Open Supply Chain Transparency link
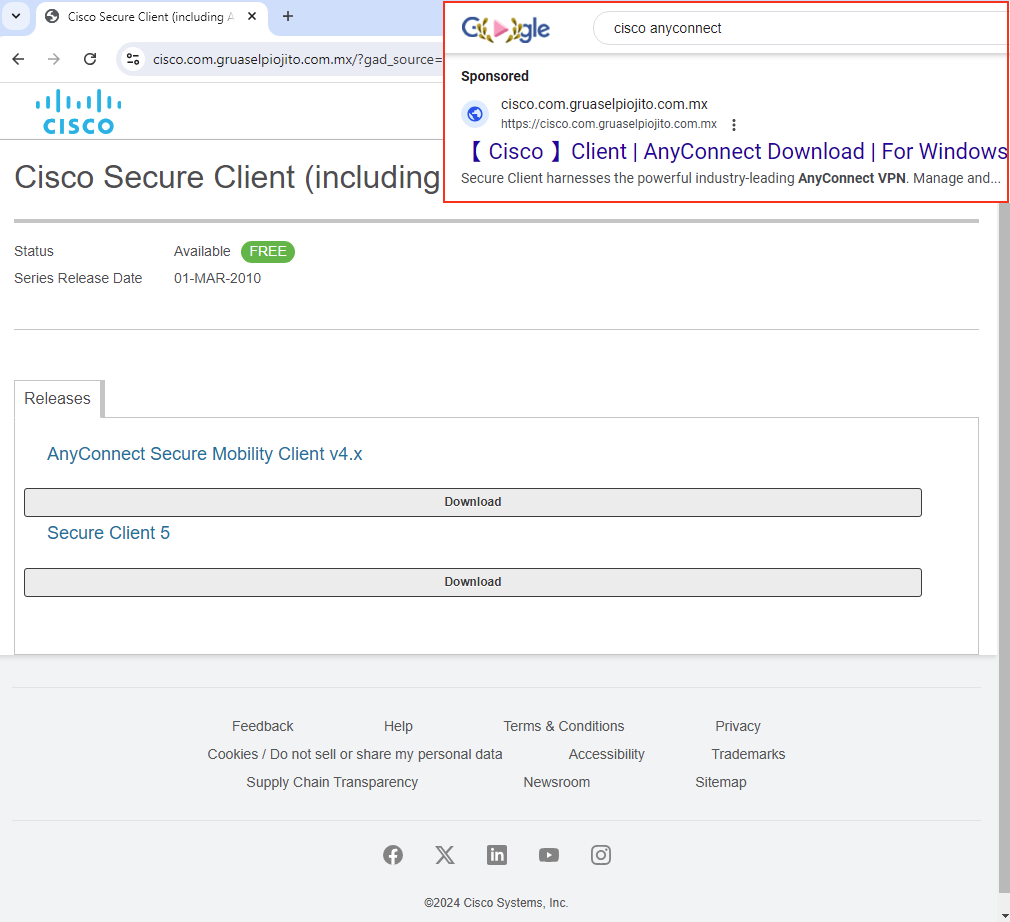 [x=332, y=782]
